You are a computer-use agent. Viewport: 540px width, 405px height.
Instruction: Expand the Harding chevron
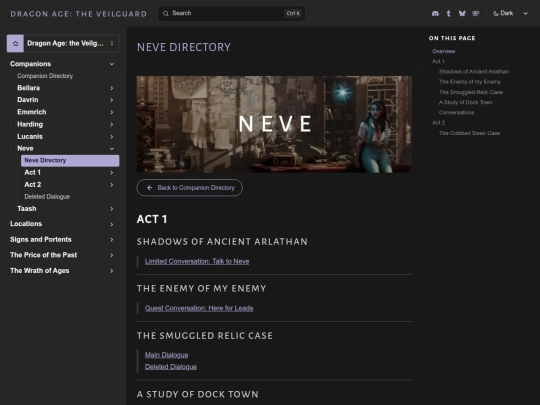pos(112,124)
